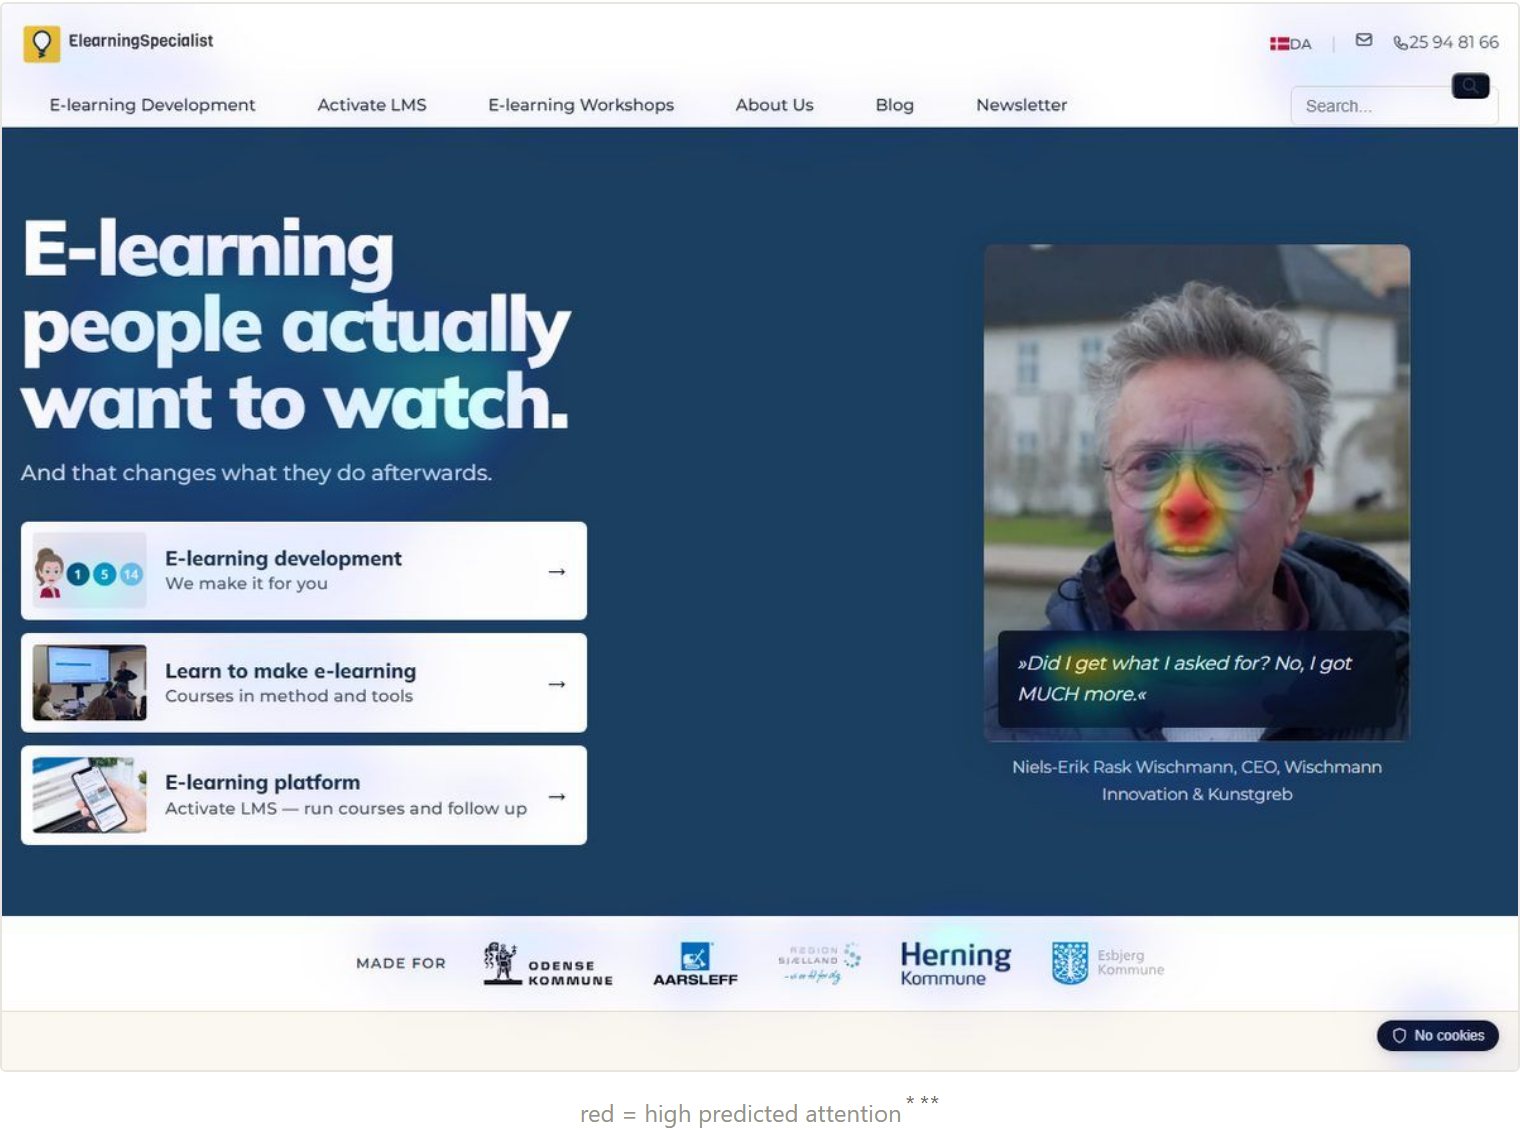Image resolution: width=1520 pixels, height=1130 pixels.
Task: Go to E-learning Workshops
Action: pos(581,105)
